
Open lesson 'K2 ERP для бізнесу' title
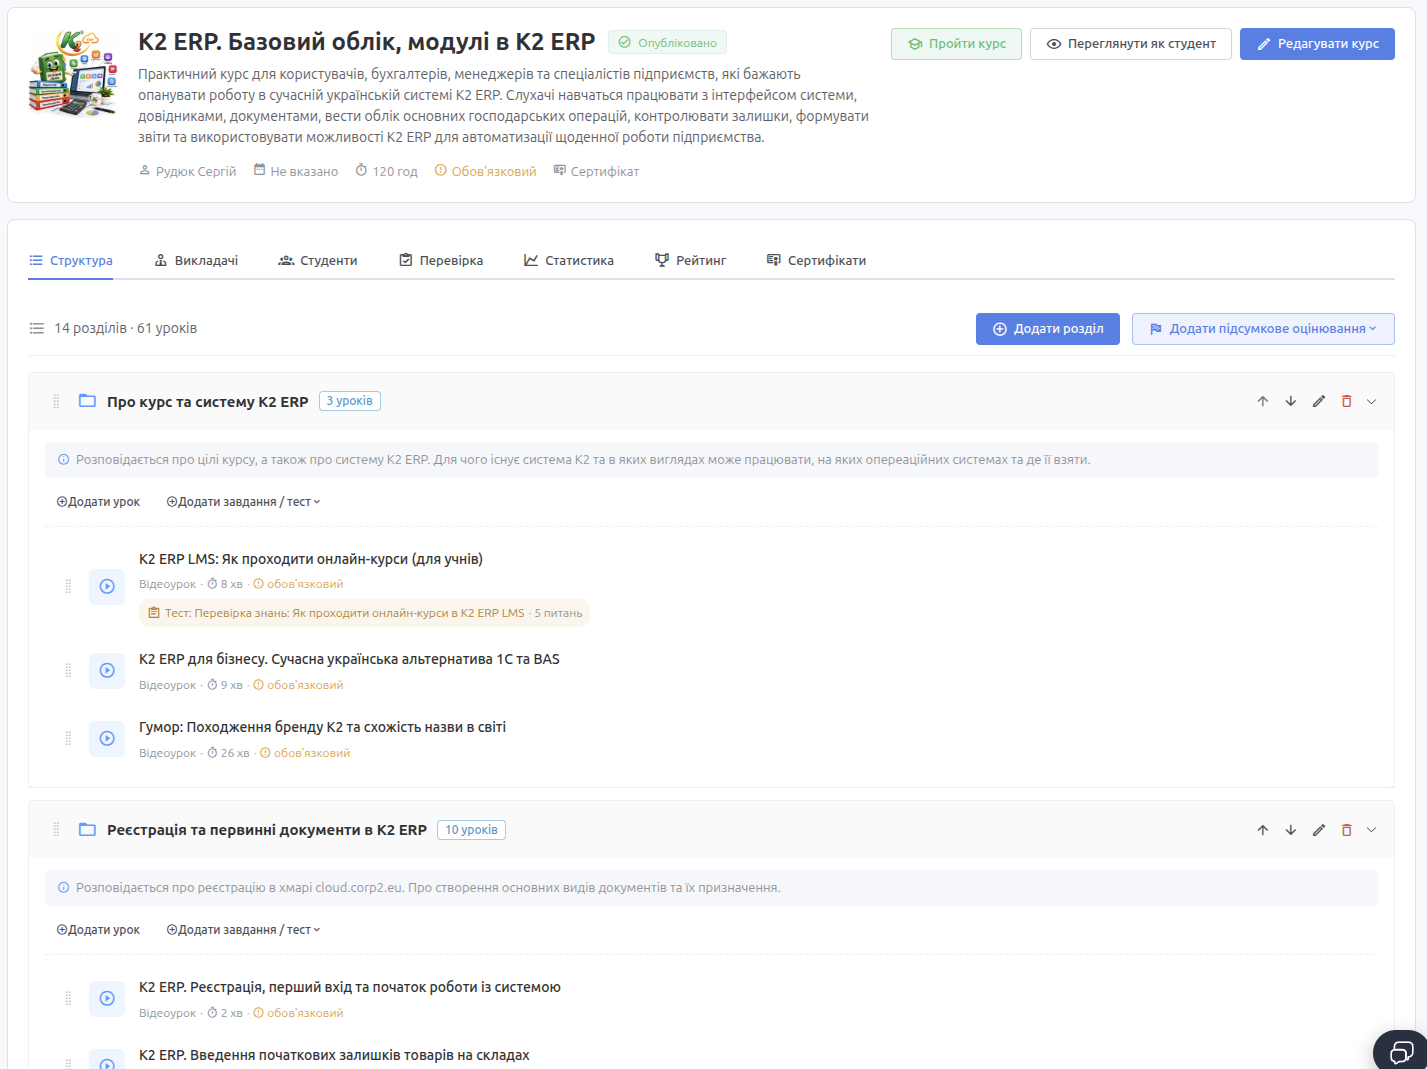[x=349, y=659]
